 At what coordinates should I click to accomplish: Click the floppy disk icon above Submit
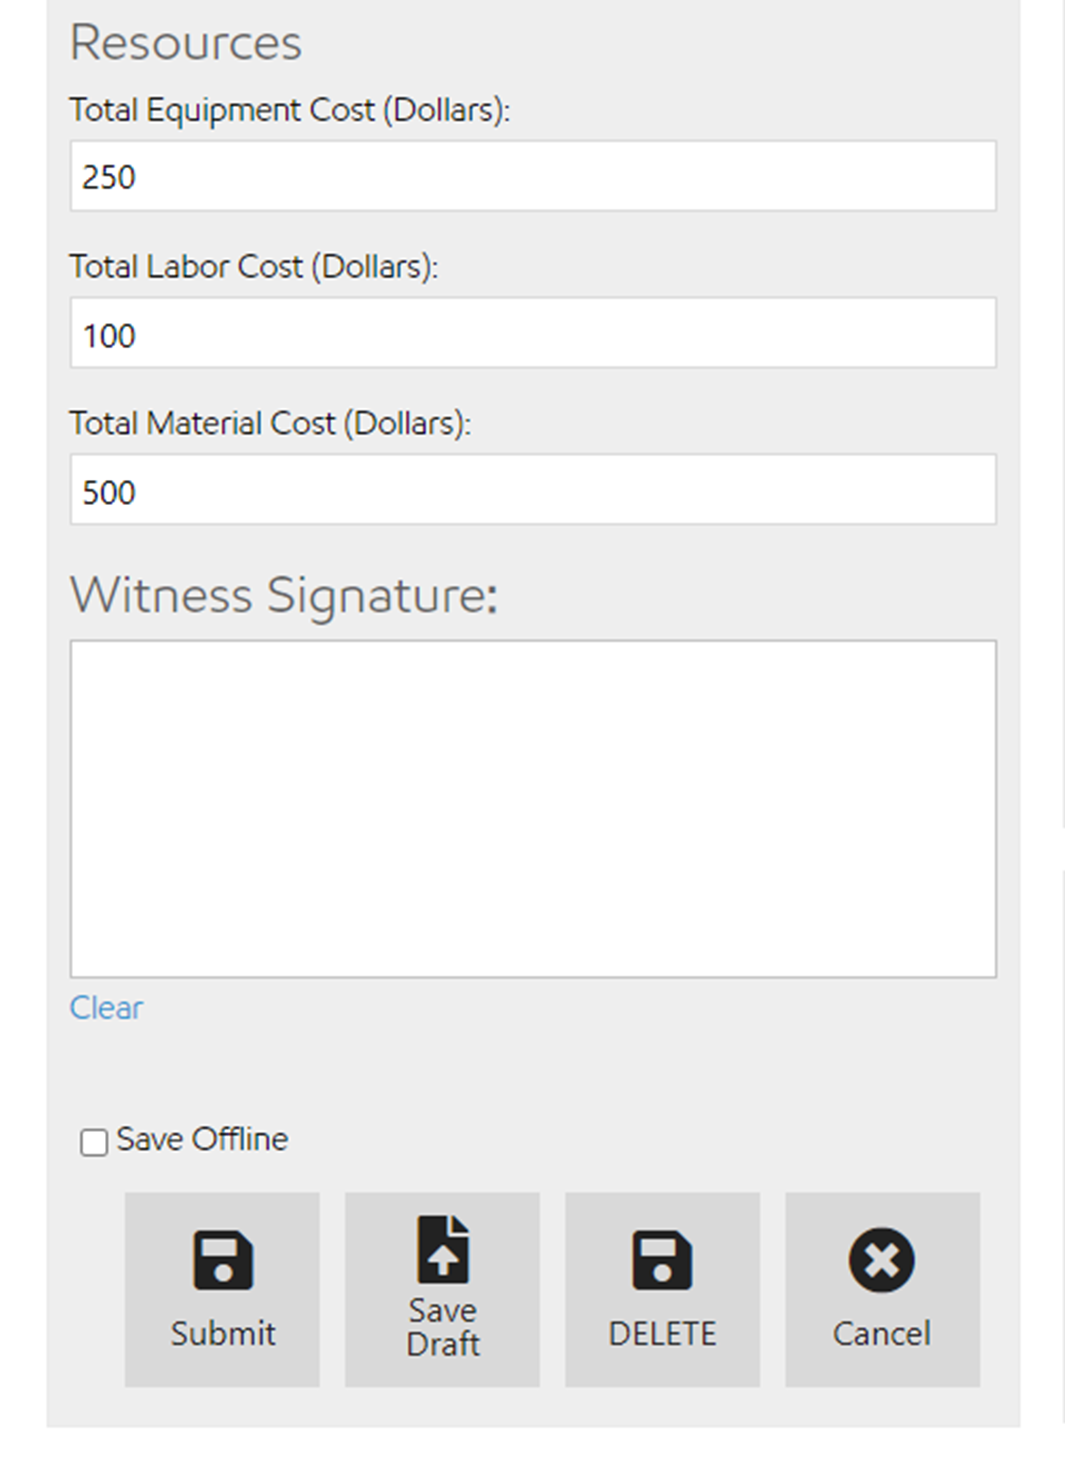point(222,1259)
